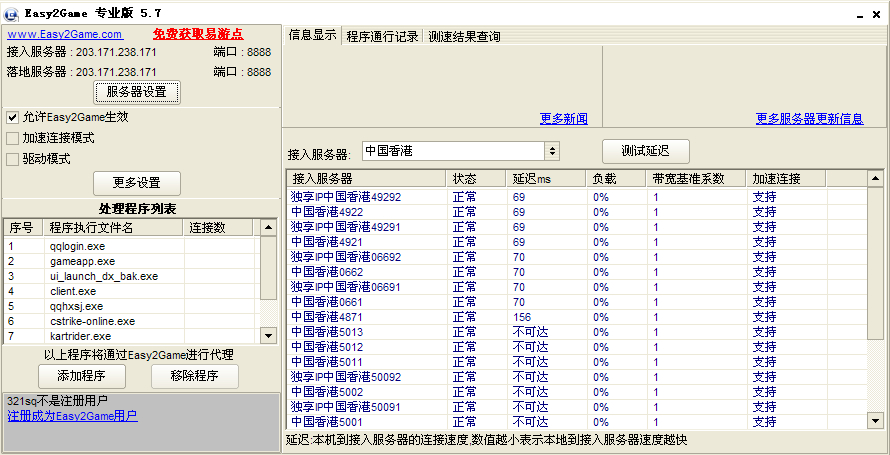Sort by 延迟ms column header

[x=546, y=179]
